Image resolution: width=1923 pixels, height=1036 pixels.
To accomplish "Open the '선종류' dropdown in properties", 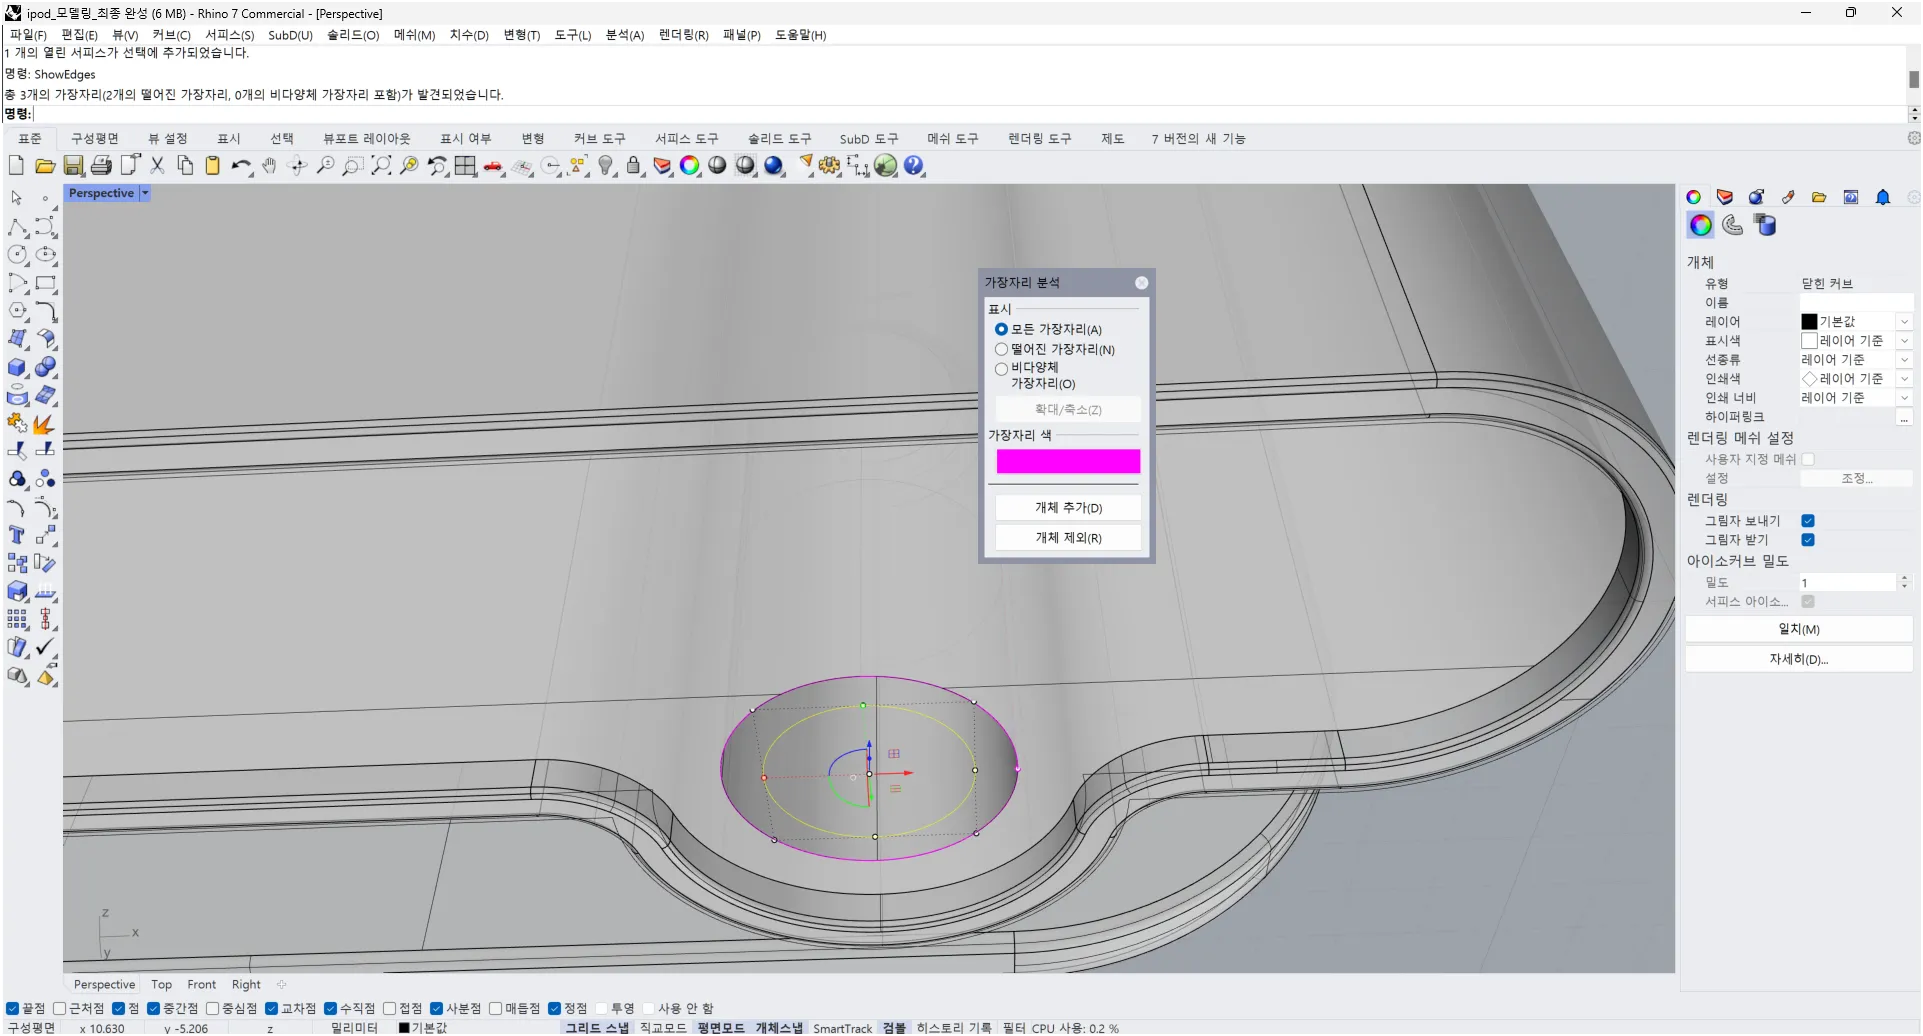I will point(1904,360).
